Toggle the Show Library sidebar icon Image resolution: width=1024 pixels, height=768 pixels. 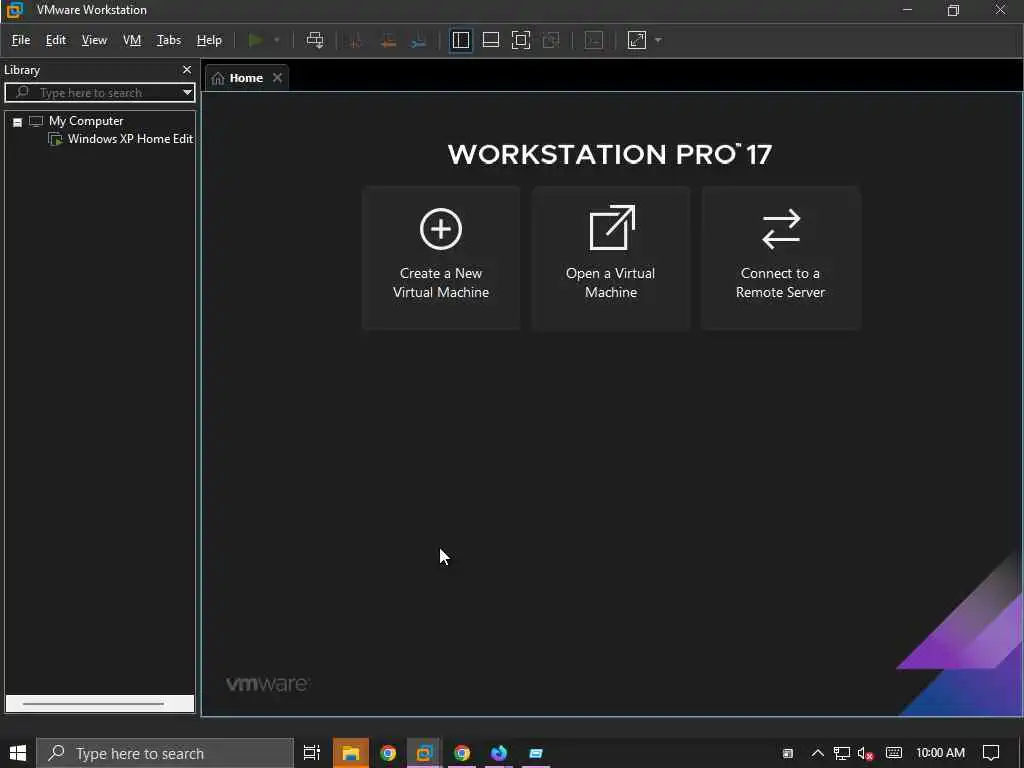tap(461, 40)
